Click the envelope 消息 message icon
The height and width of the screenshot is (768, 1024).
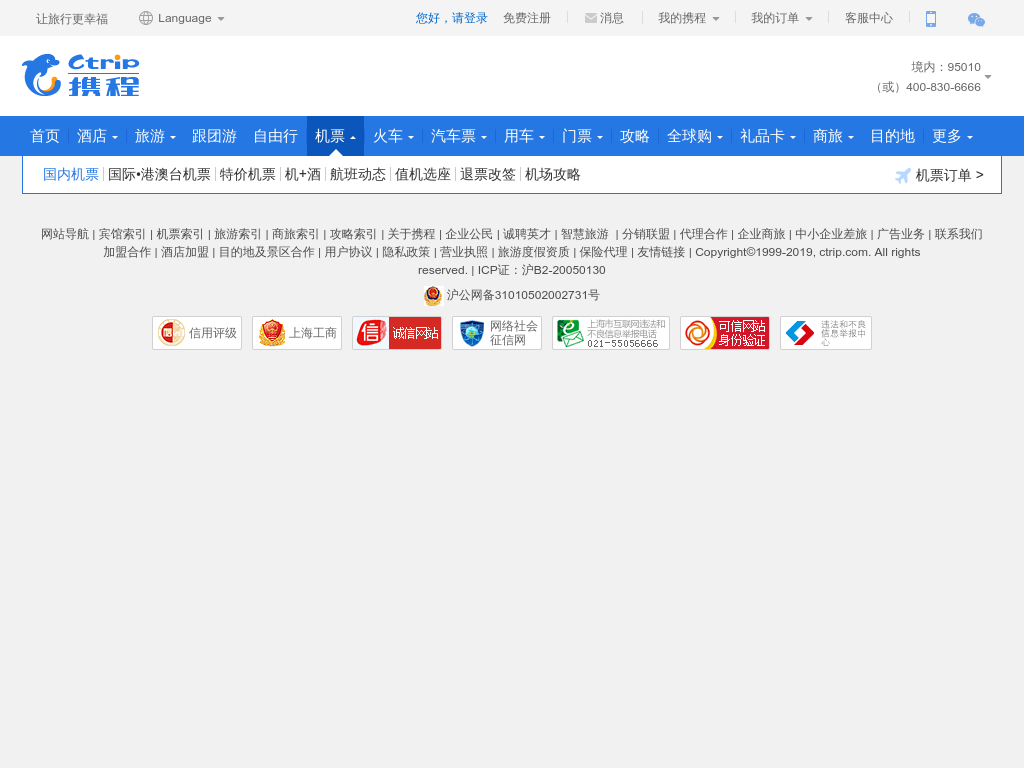click(590, 18)
